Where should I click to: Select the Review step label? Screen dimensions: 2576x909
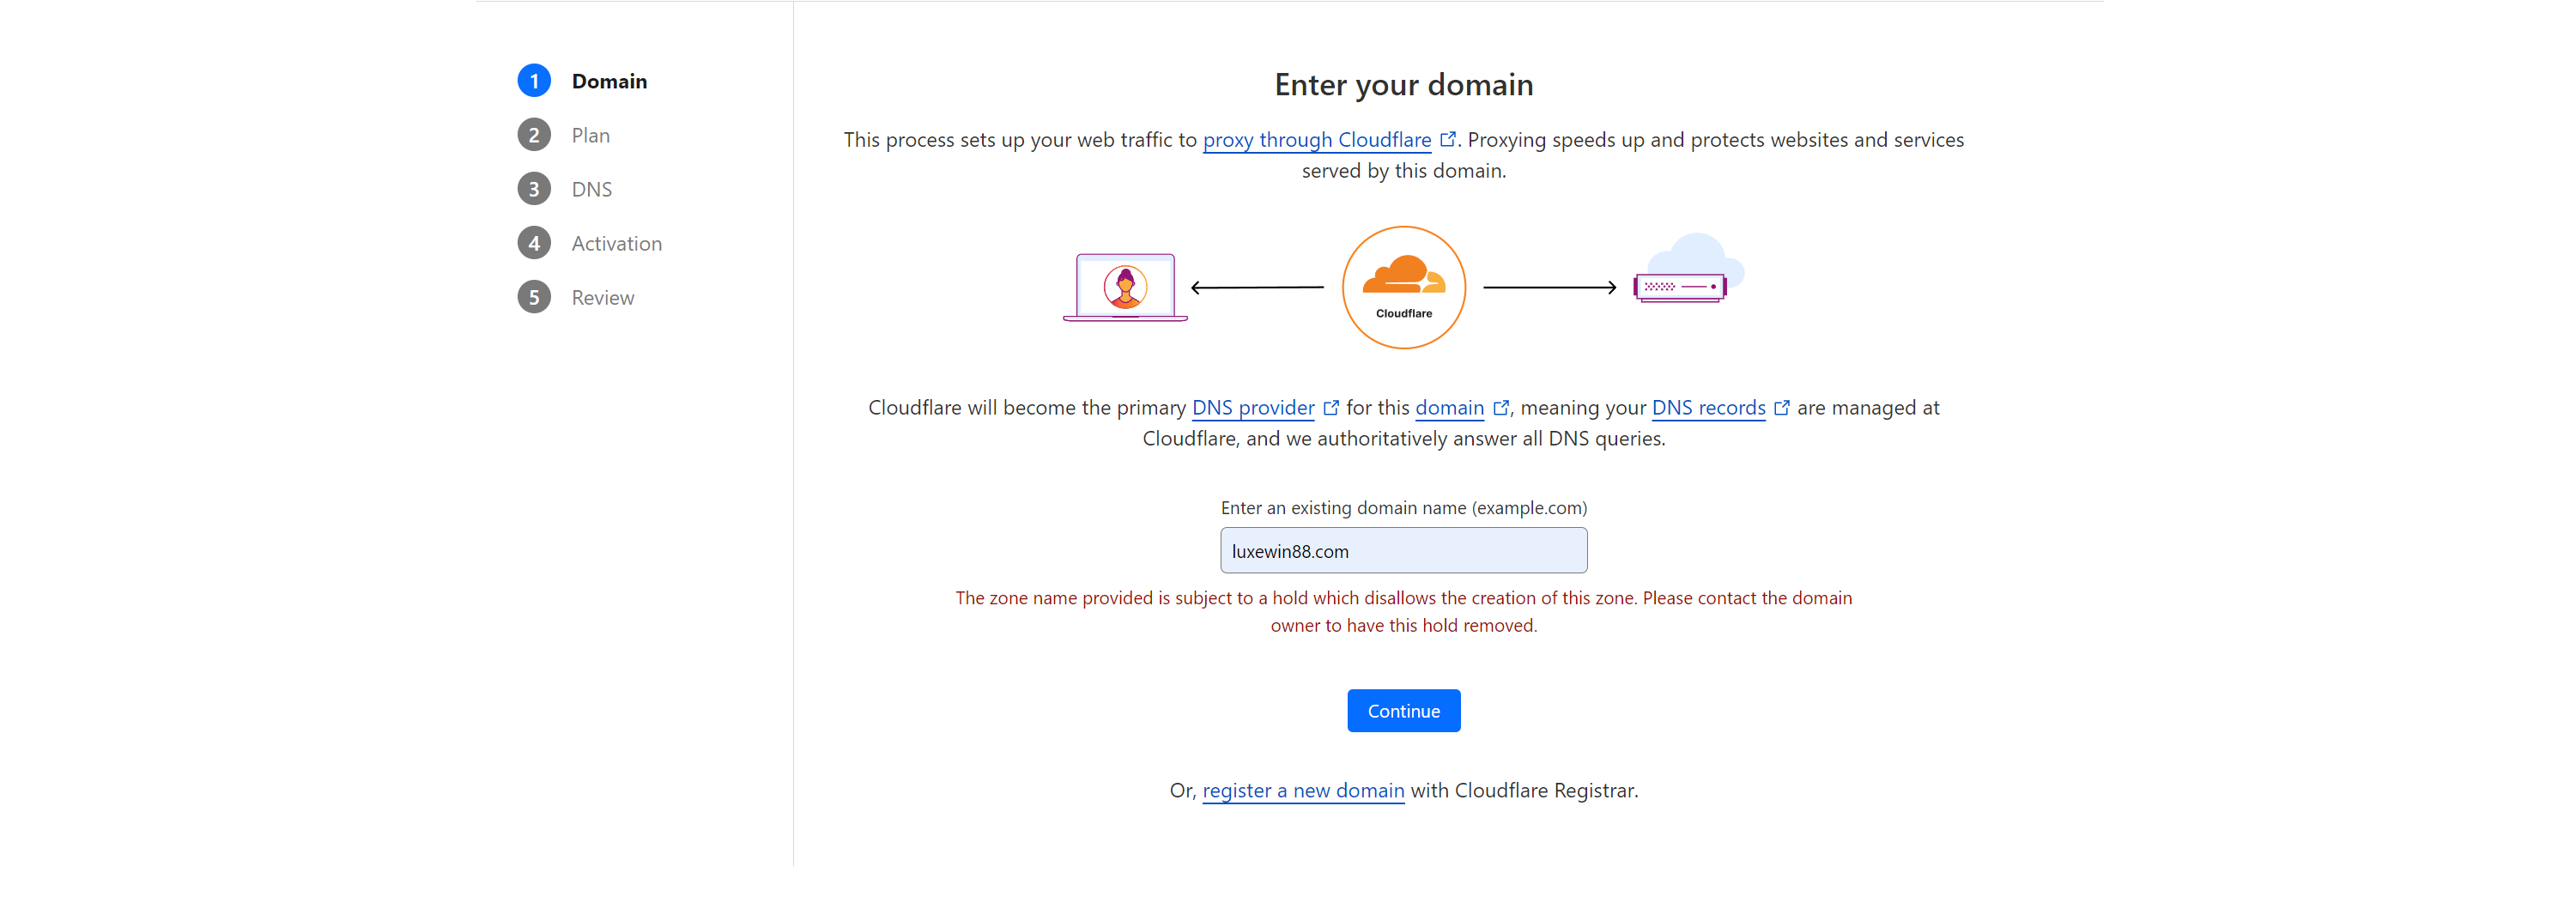pos(602,297)
